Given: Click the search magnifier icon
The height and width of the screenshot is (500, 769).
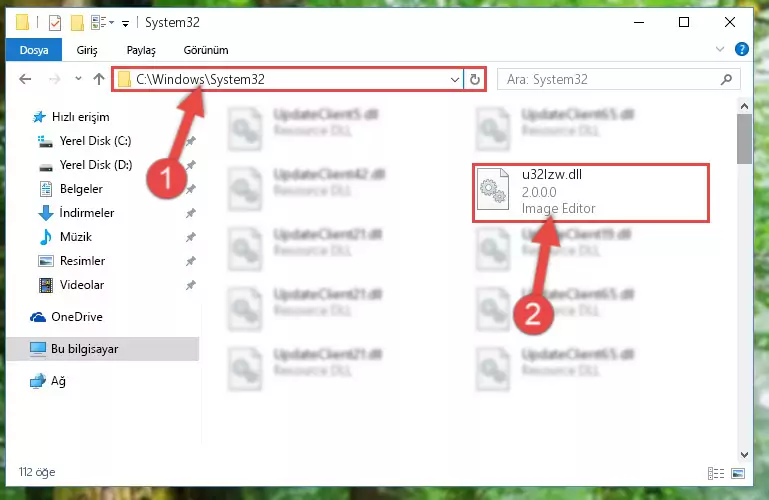Looking at the screenshot, I should click(726, 79).
